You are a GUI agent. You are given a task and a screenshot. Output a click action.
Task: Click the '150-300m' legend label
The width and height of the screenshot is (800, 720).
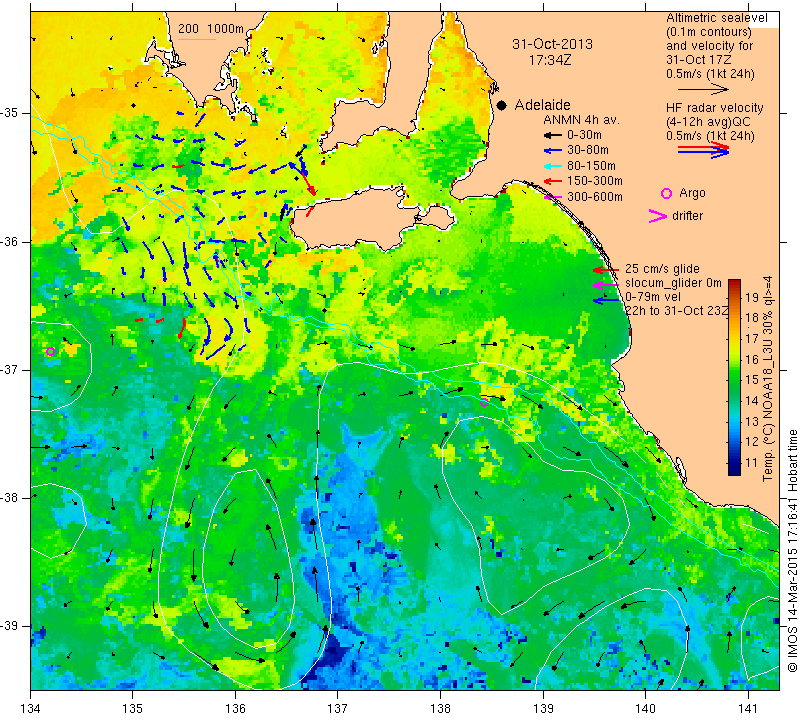click(x=595, y=181)
